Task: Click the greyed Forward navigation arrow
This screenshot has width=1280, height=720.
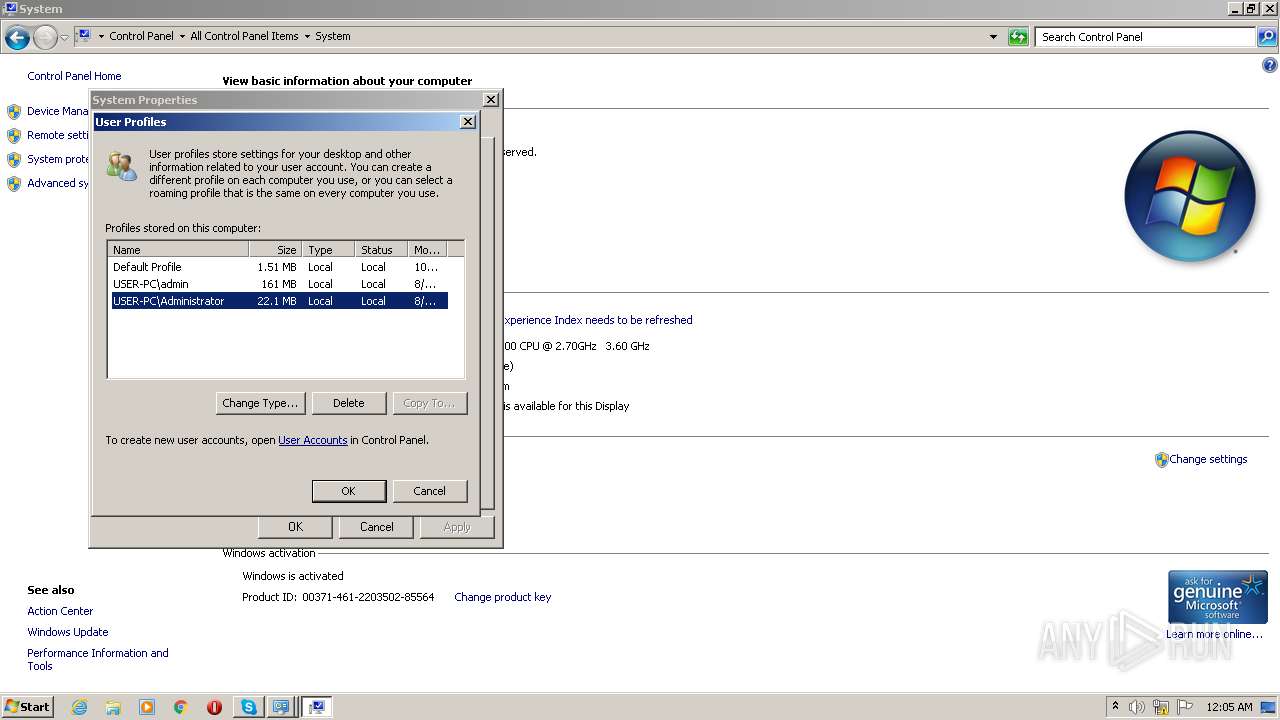Action: pos(45,38)
